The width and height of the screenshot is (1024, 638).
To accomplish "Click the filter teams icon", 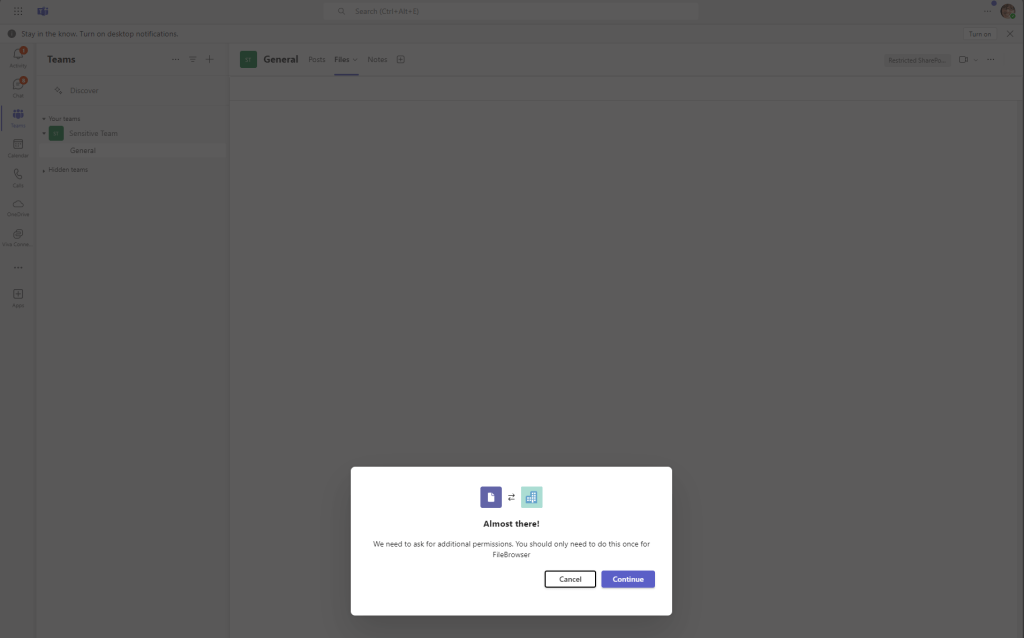I will [193, 59].
